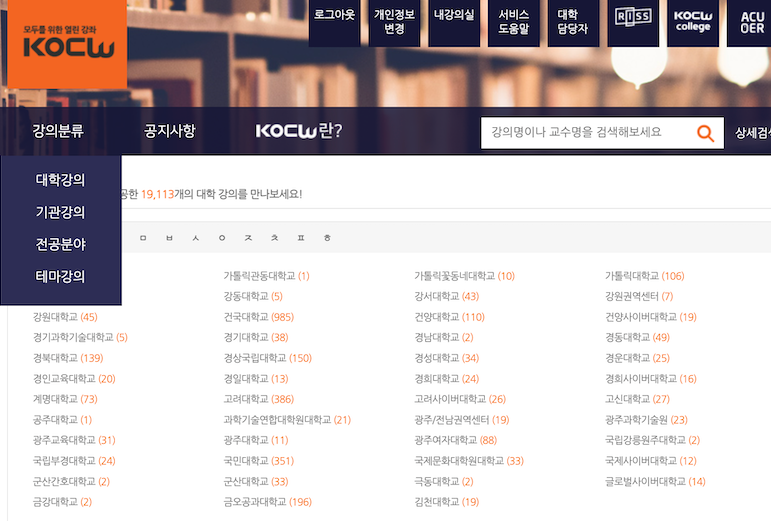Open 건국대학교 (985) lectures

(259, 317)
